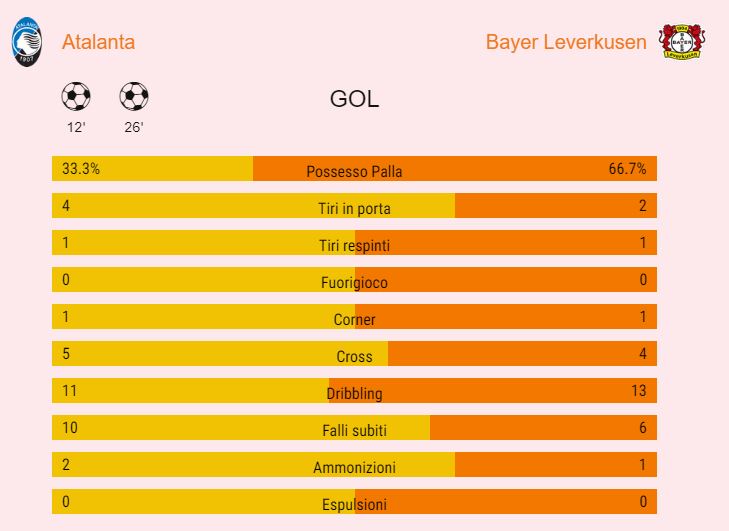This screenshot has height=531, width=729.
Task: Open the Atalanta team name link
Action: pos(98,42)
